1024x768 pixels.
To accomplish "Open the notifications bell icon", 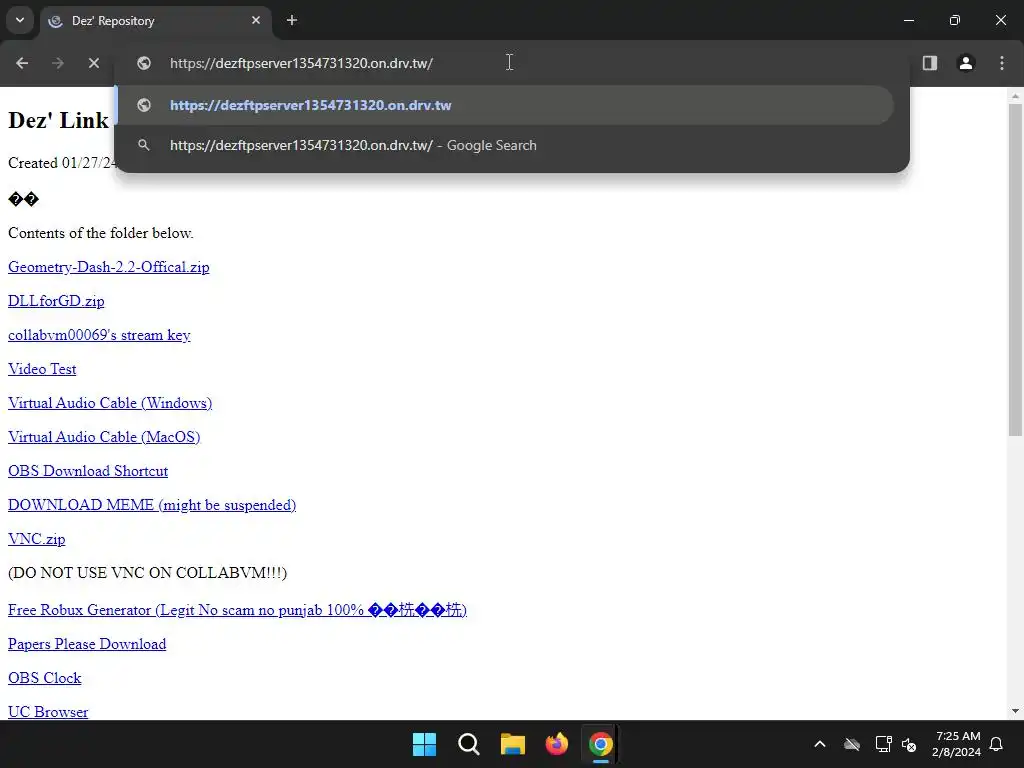I will pos(997,744).
